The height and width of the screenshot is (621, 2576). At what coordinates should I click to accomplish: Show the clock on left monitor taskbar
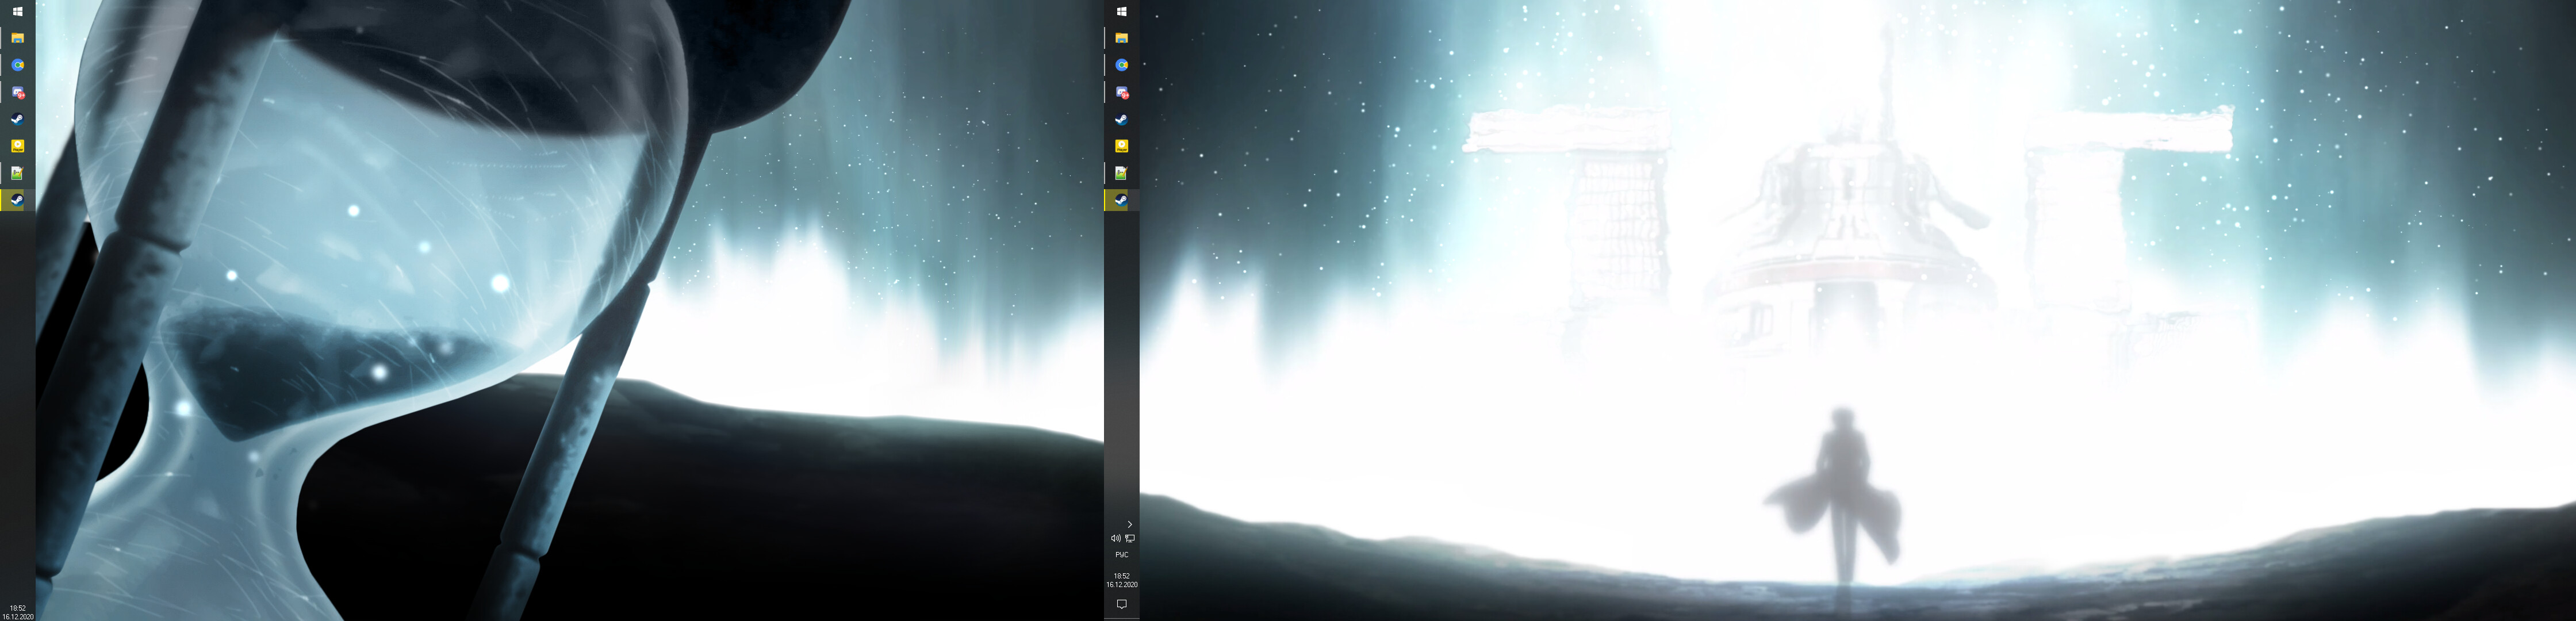coord(18,612)
